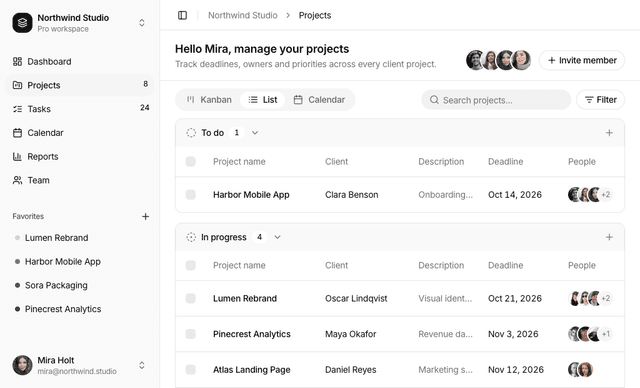Switch to the Kanban view tab

point(209,100)
